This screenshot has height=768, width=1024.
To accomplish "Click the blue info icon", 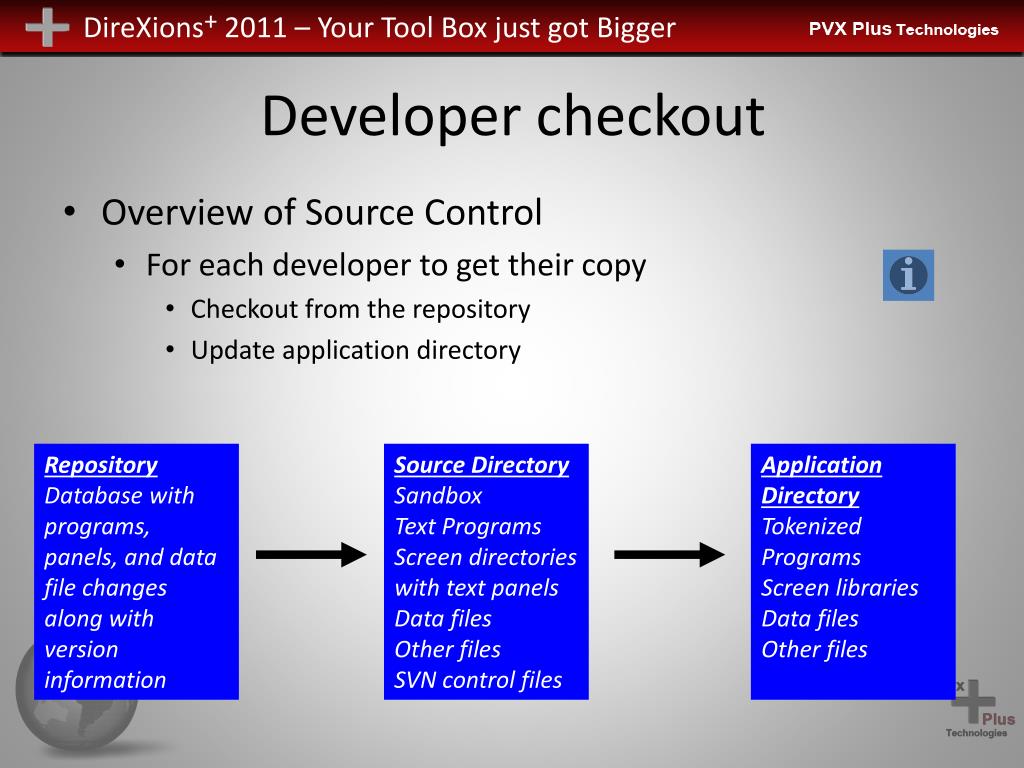I will (x=908, y=275).
